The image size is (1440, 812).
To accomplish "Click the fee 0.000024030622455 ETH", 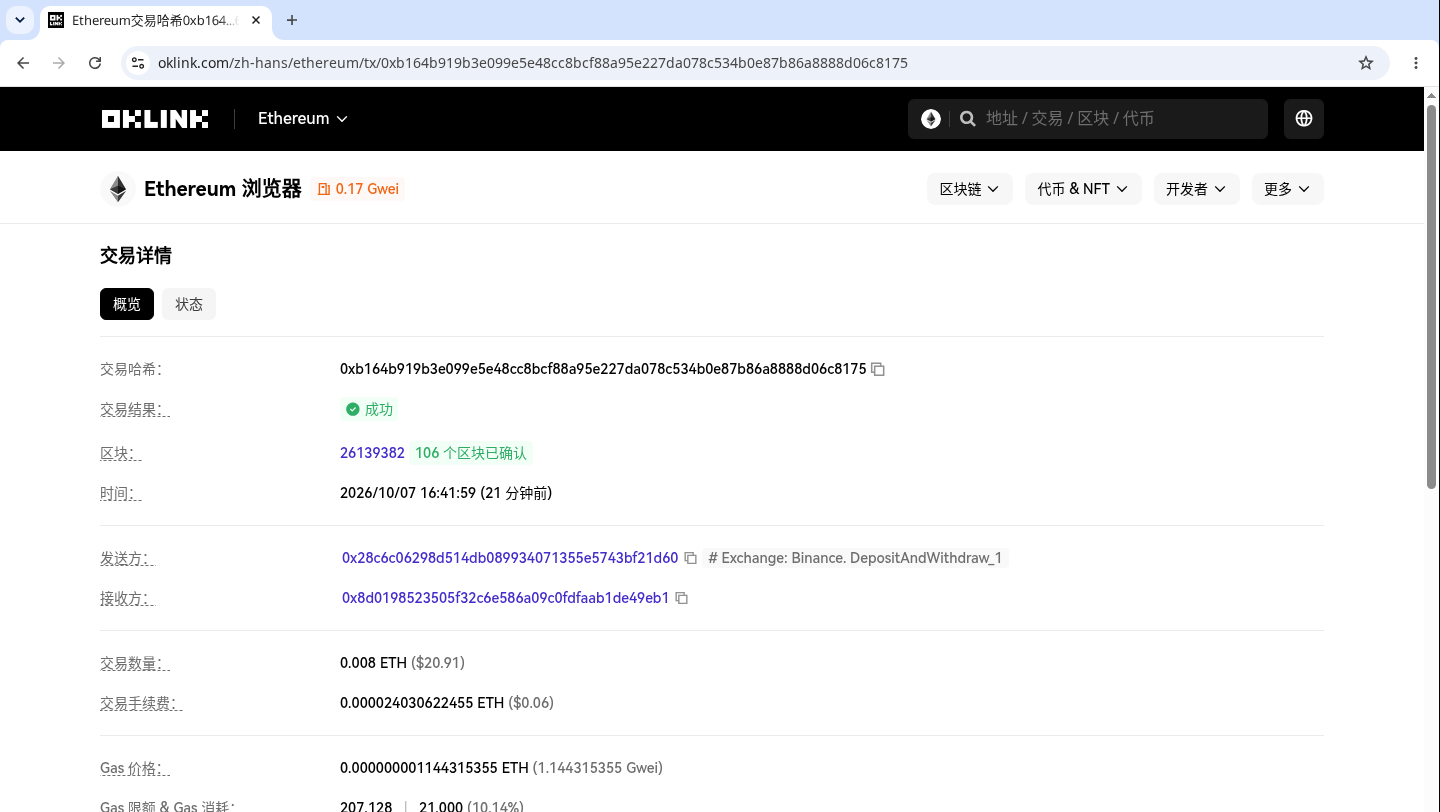I will pyautogui.click(x=422, y=703).
